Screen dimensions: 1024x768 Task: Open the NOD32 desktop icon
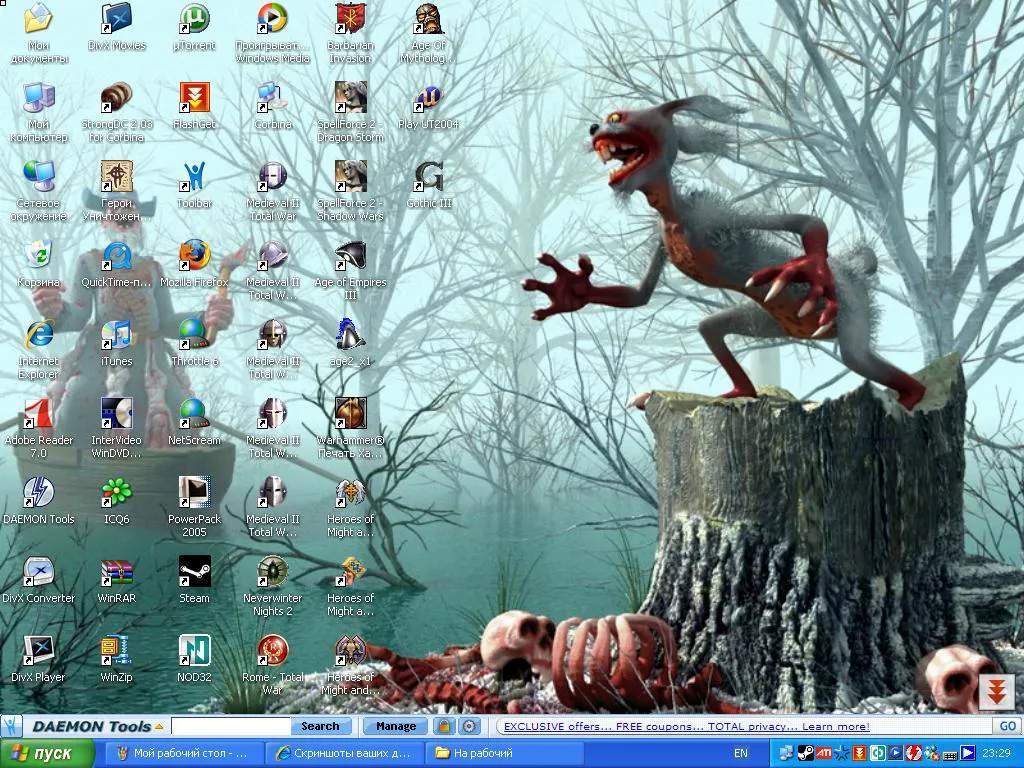[195, 658]
